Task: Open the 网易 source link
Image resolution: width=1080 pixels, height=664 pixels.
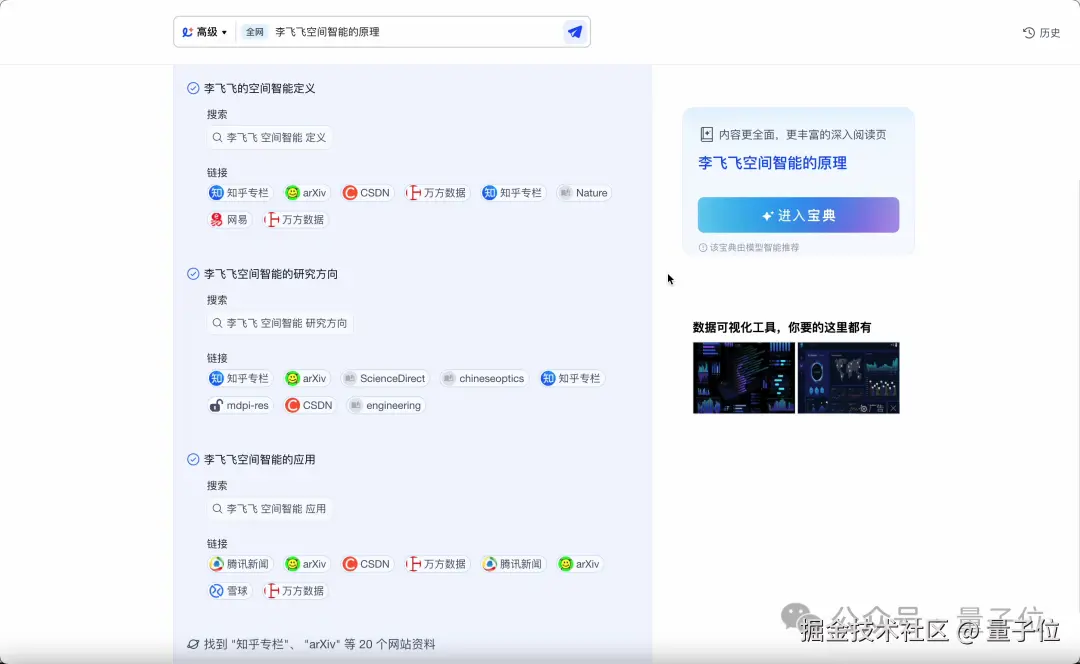Action: (229, 220)
